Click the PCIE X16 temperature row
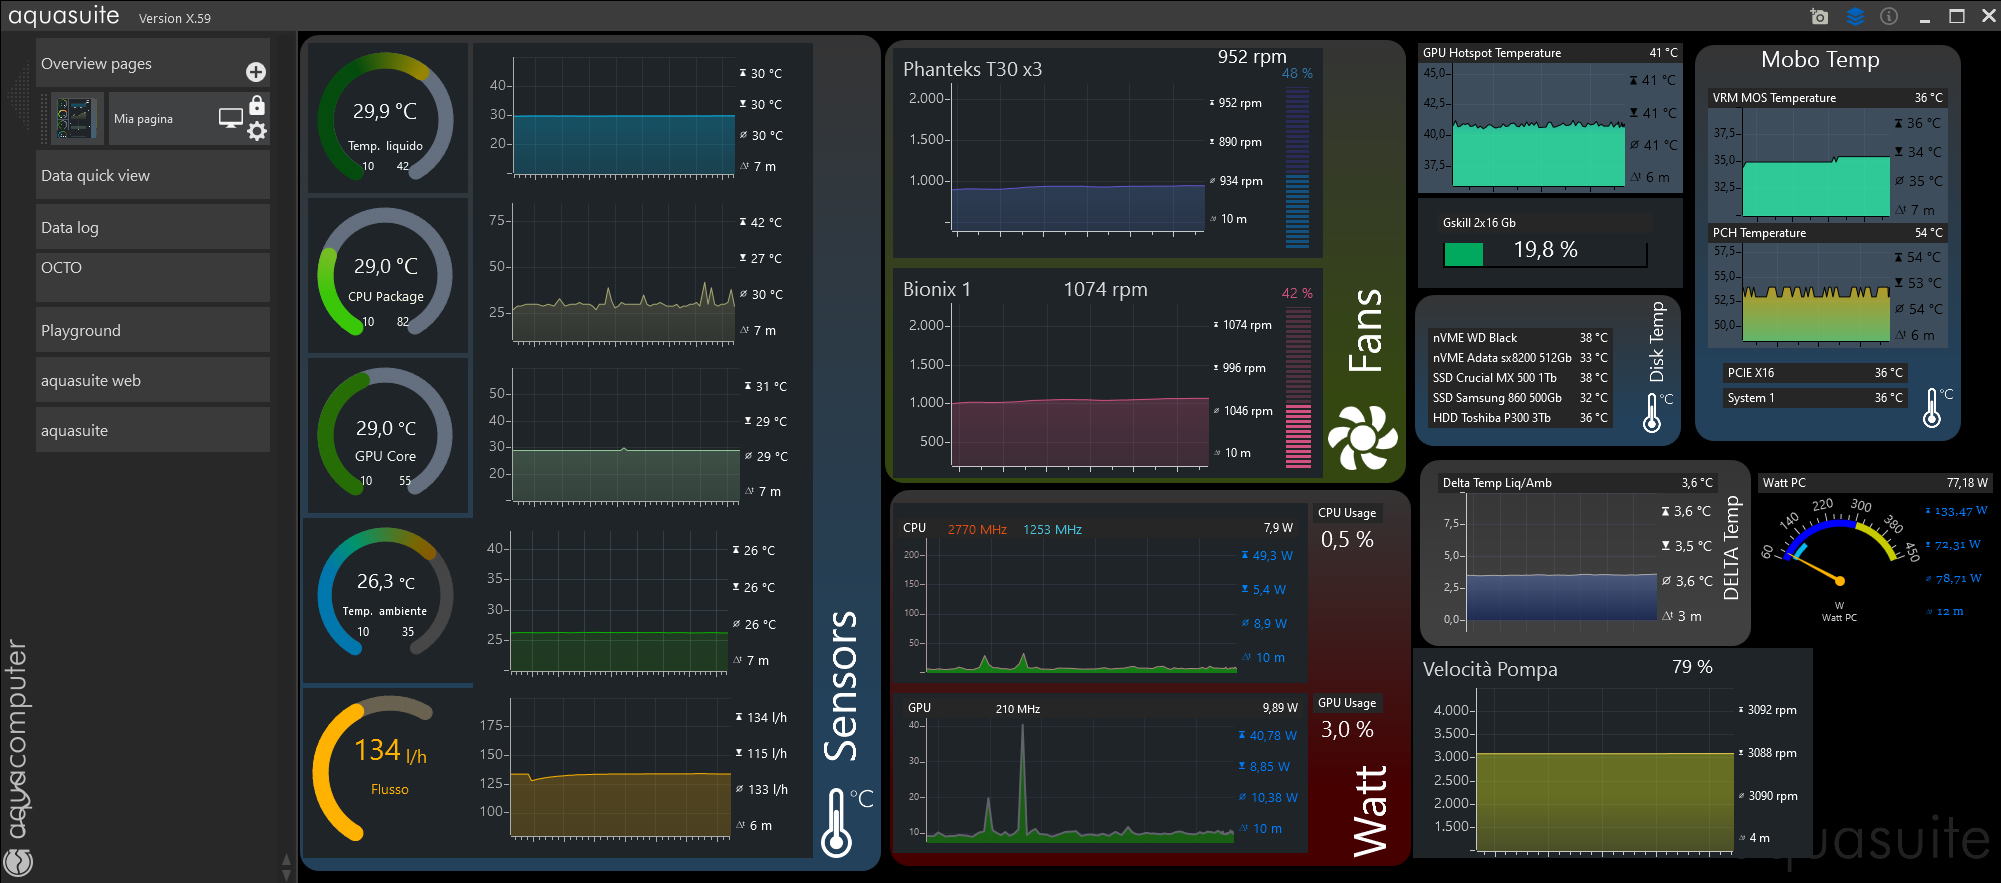The width and height of the screenshot is (2001, 883). 1815,373
